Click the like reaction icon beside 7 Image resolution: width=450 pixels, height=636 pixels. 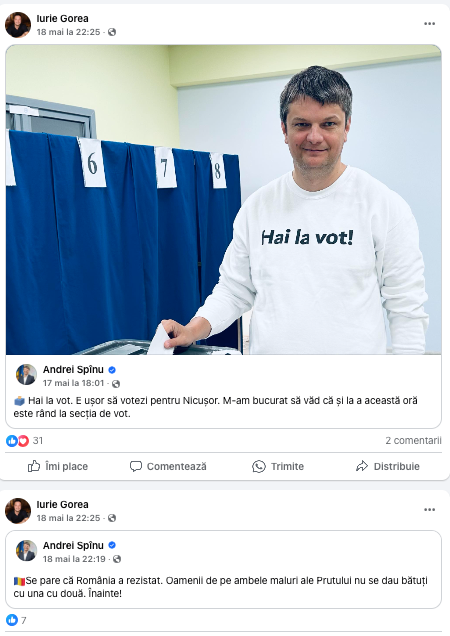click(12, 620)
